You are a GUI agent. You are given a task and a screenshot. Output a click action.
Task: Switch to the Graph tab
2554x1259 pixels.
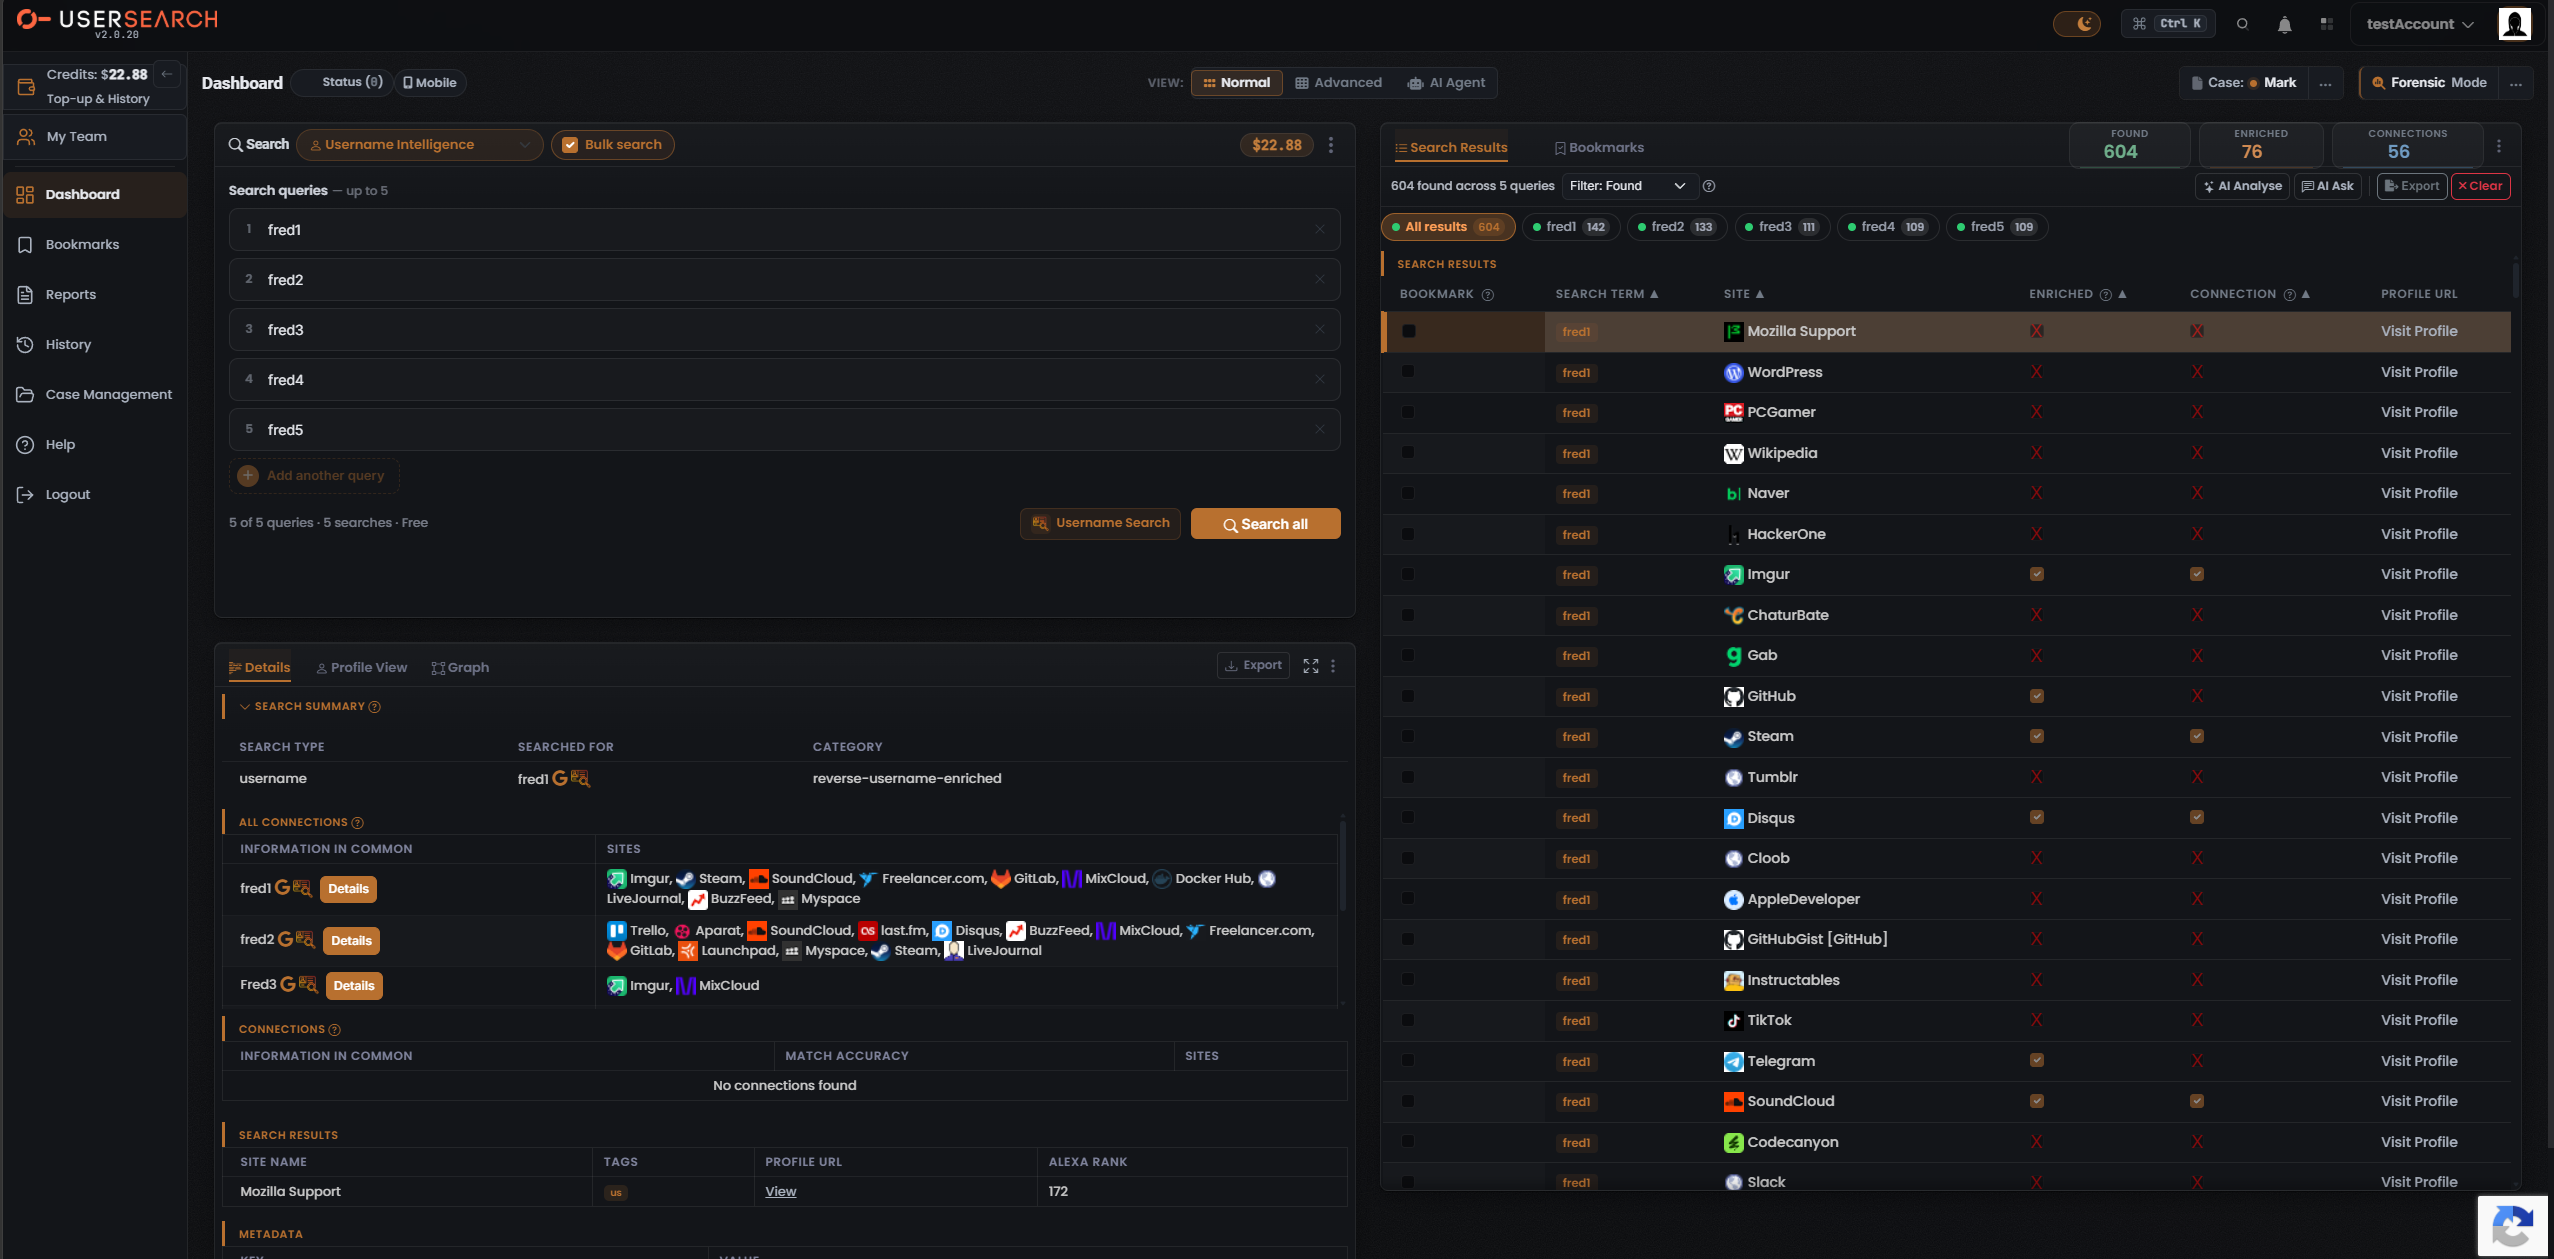coord(460,668)
